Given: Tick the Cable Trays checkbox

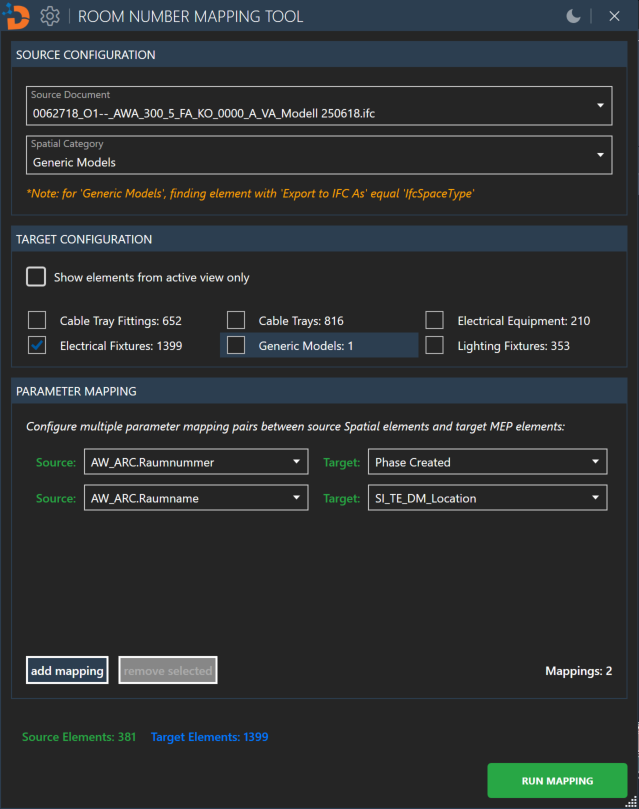Looking at the screenshot, I should click(x=236, y=321).
